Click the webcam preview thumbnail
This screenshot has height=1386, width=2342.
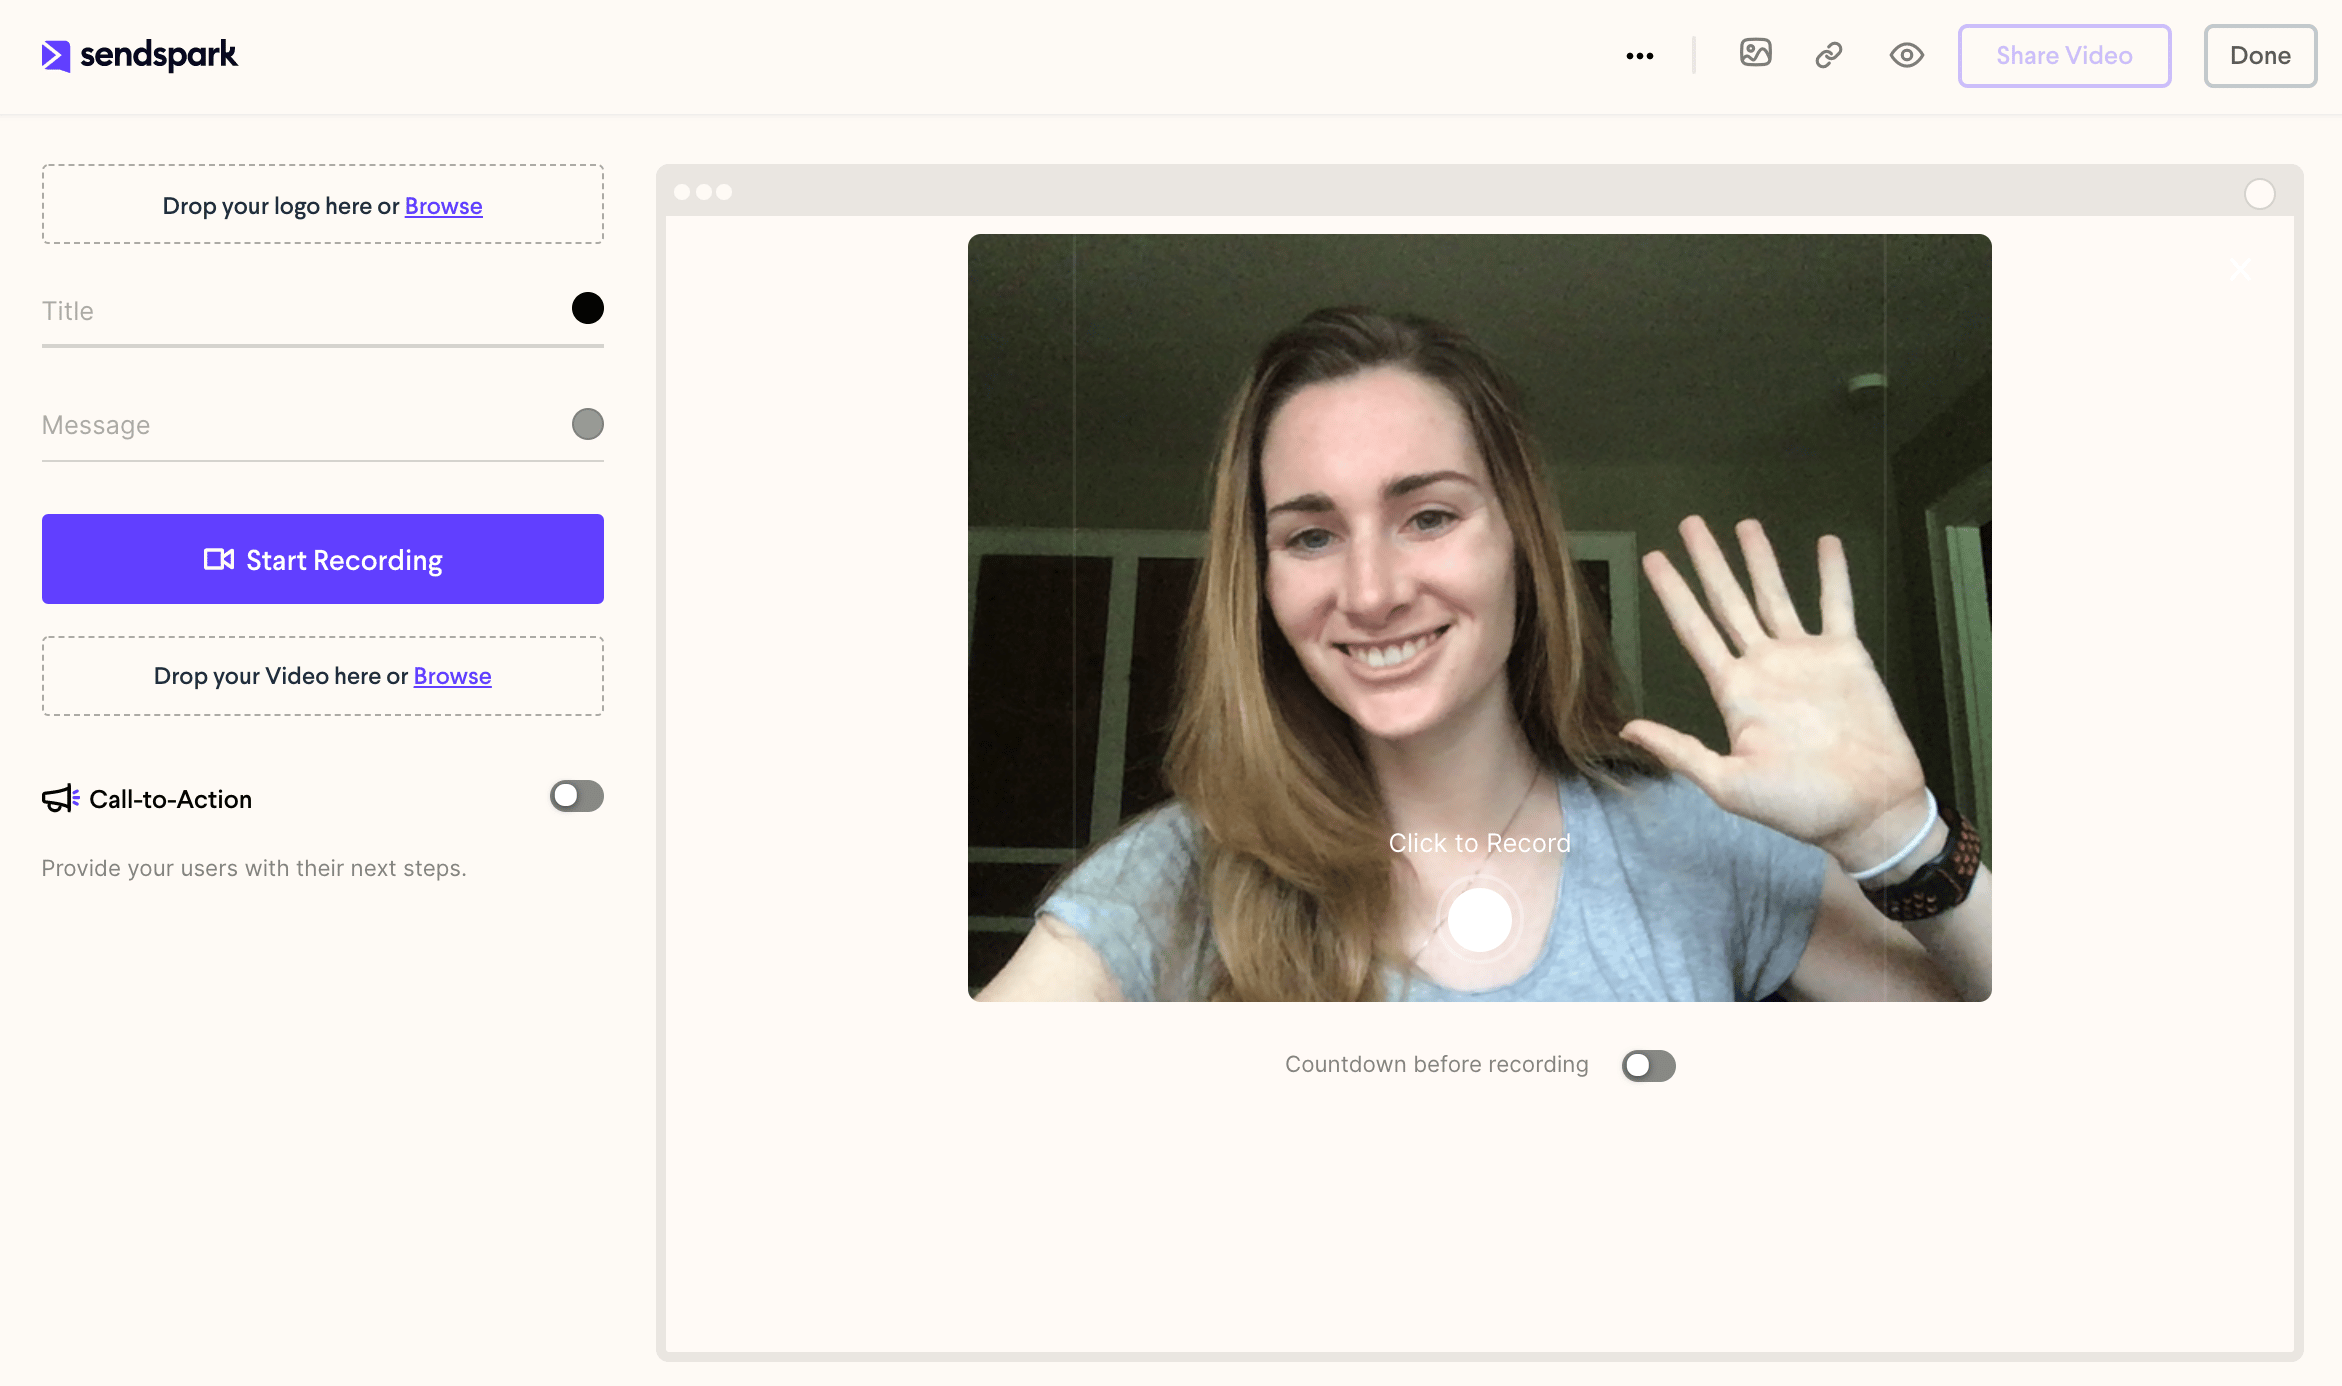[x=1479, y=618]
